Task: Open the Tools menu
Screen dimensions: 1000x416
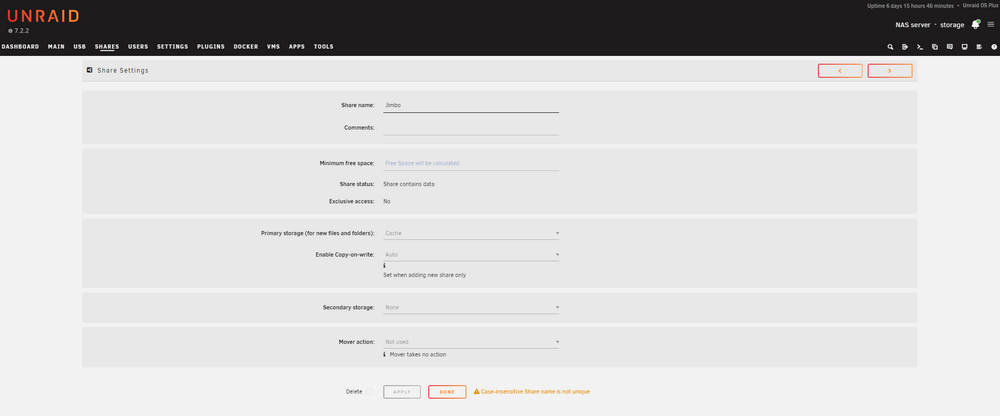Action: pyautogui.click(x=323, y=47)
